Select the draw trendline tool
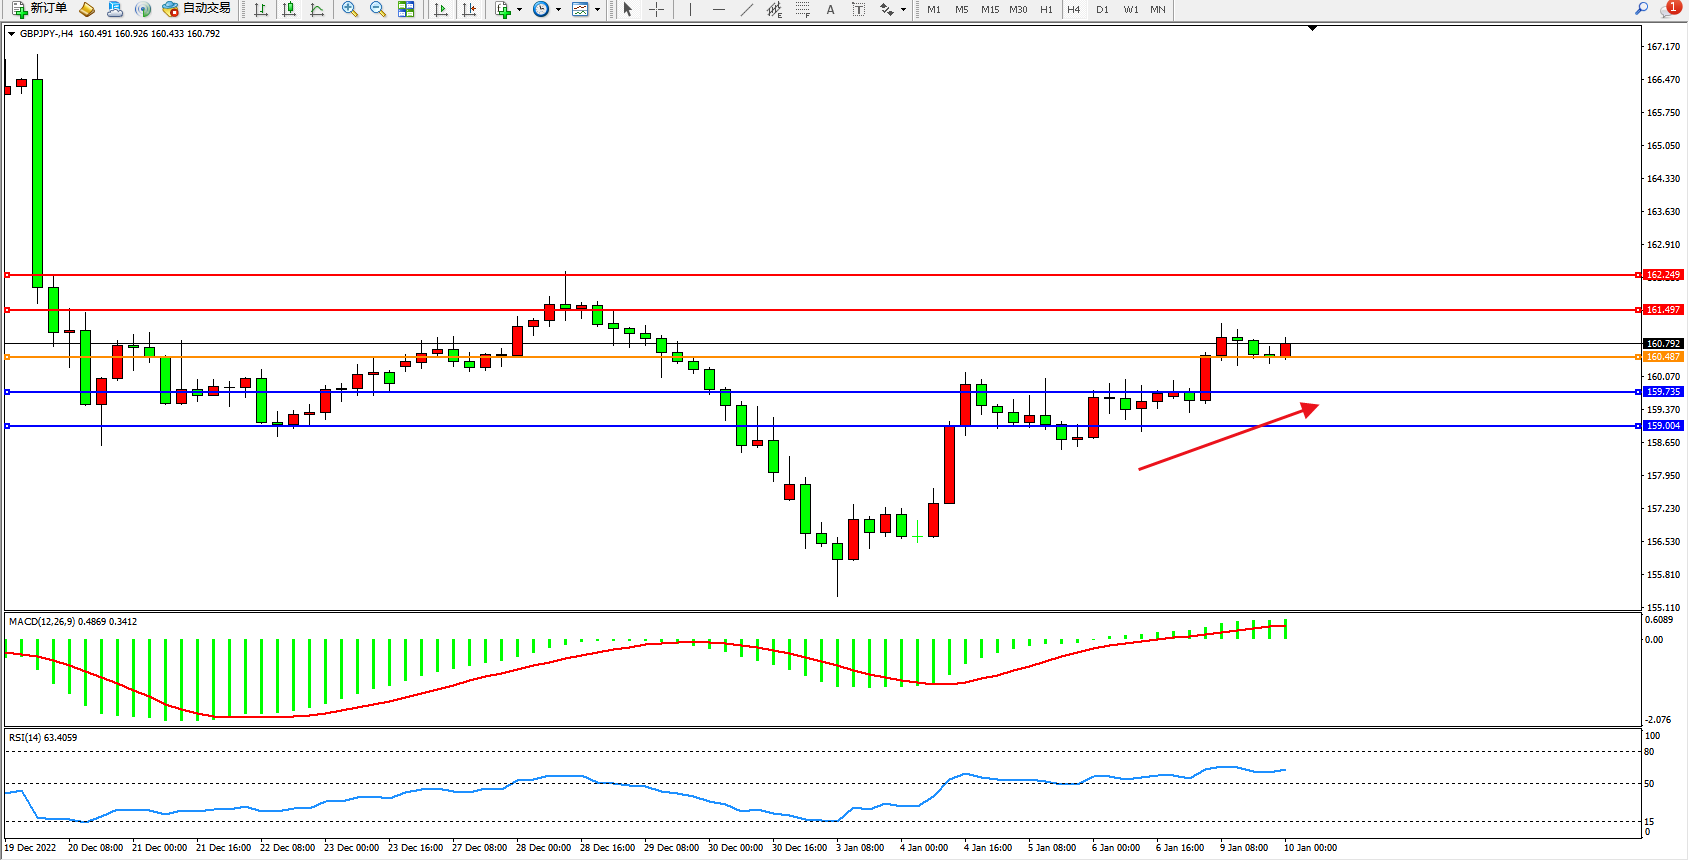1689x861 pixels. coord(746,9)
